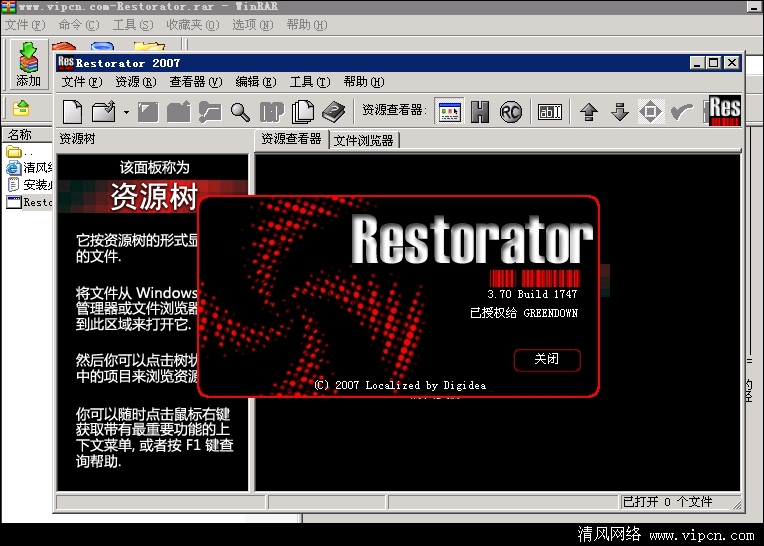764x546 pixels.
Task: Click the ab| edit mode icon
Action: tap(550, 111)
